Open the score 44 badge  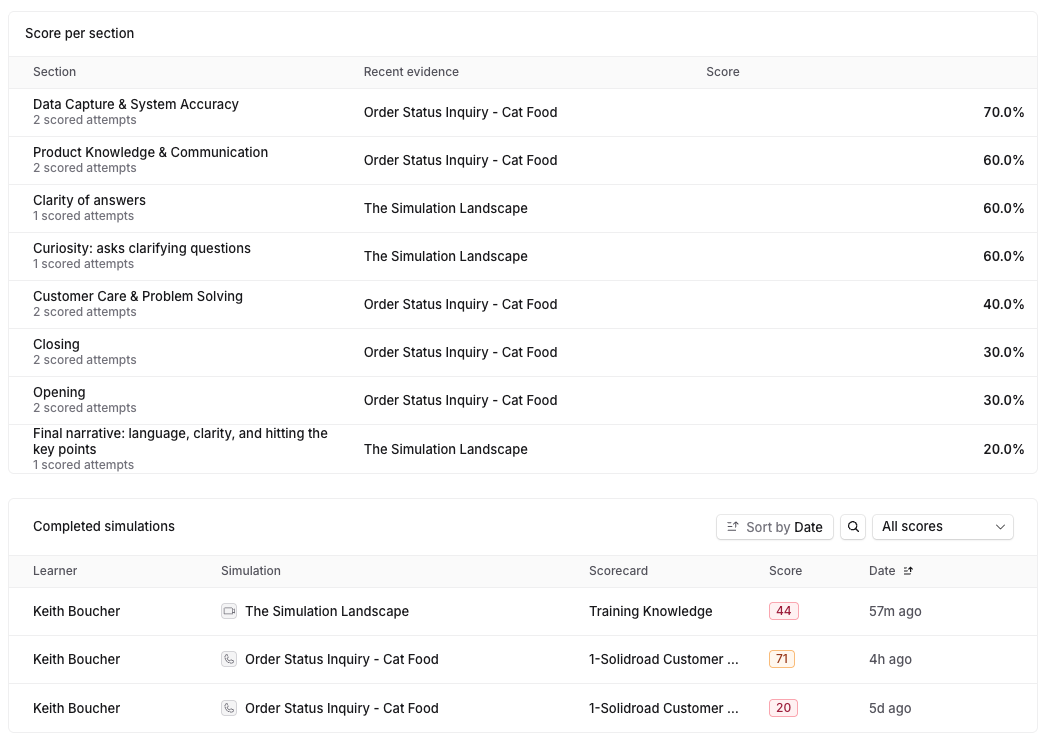[x=783, y=611]
